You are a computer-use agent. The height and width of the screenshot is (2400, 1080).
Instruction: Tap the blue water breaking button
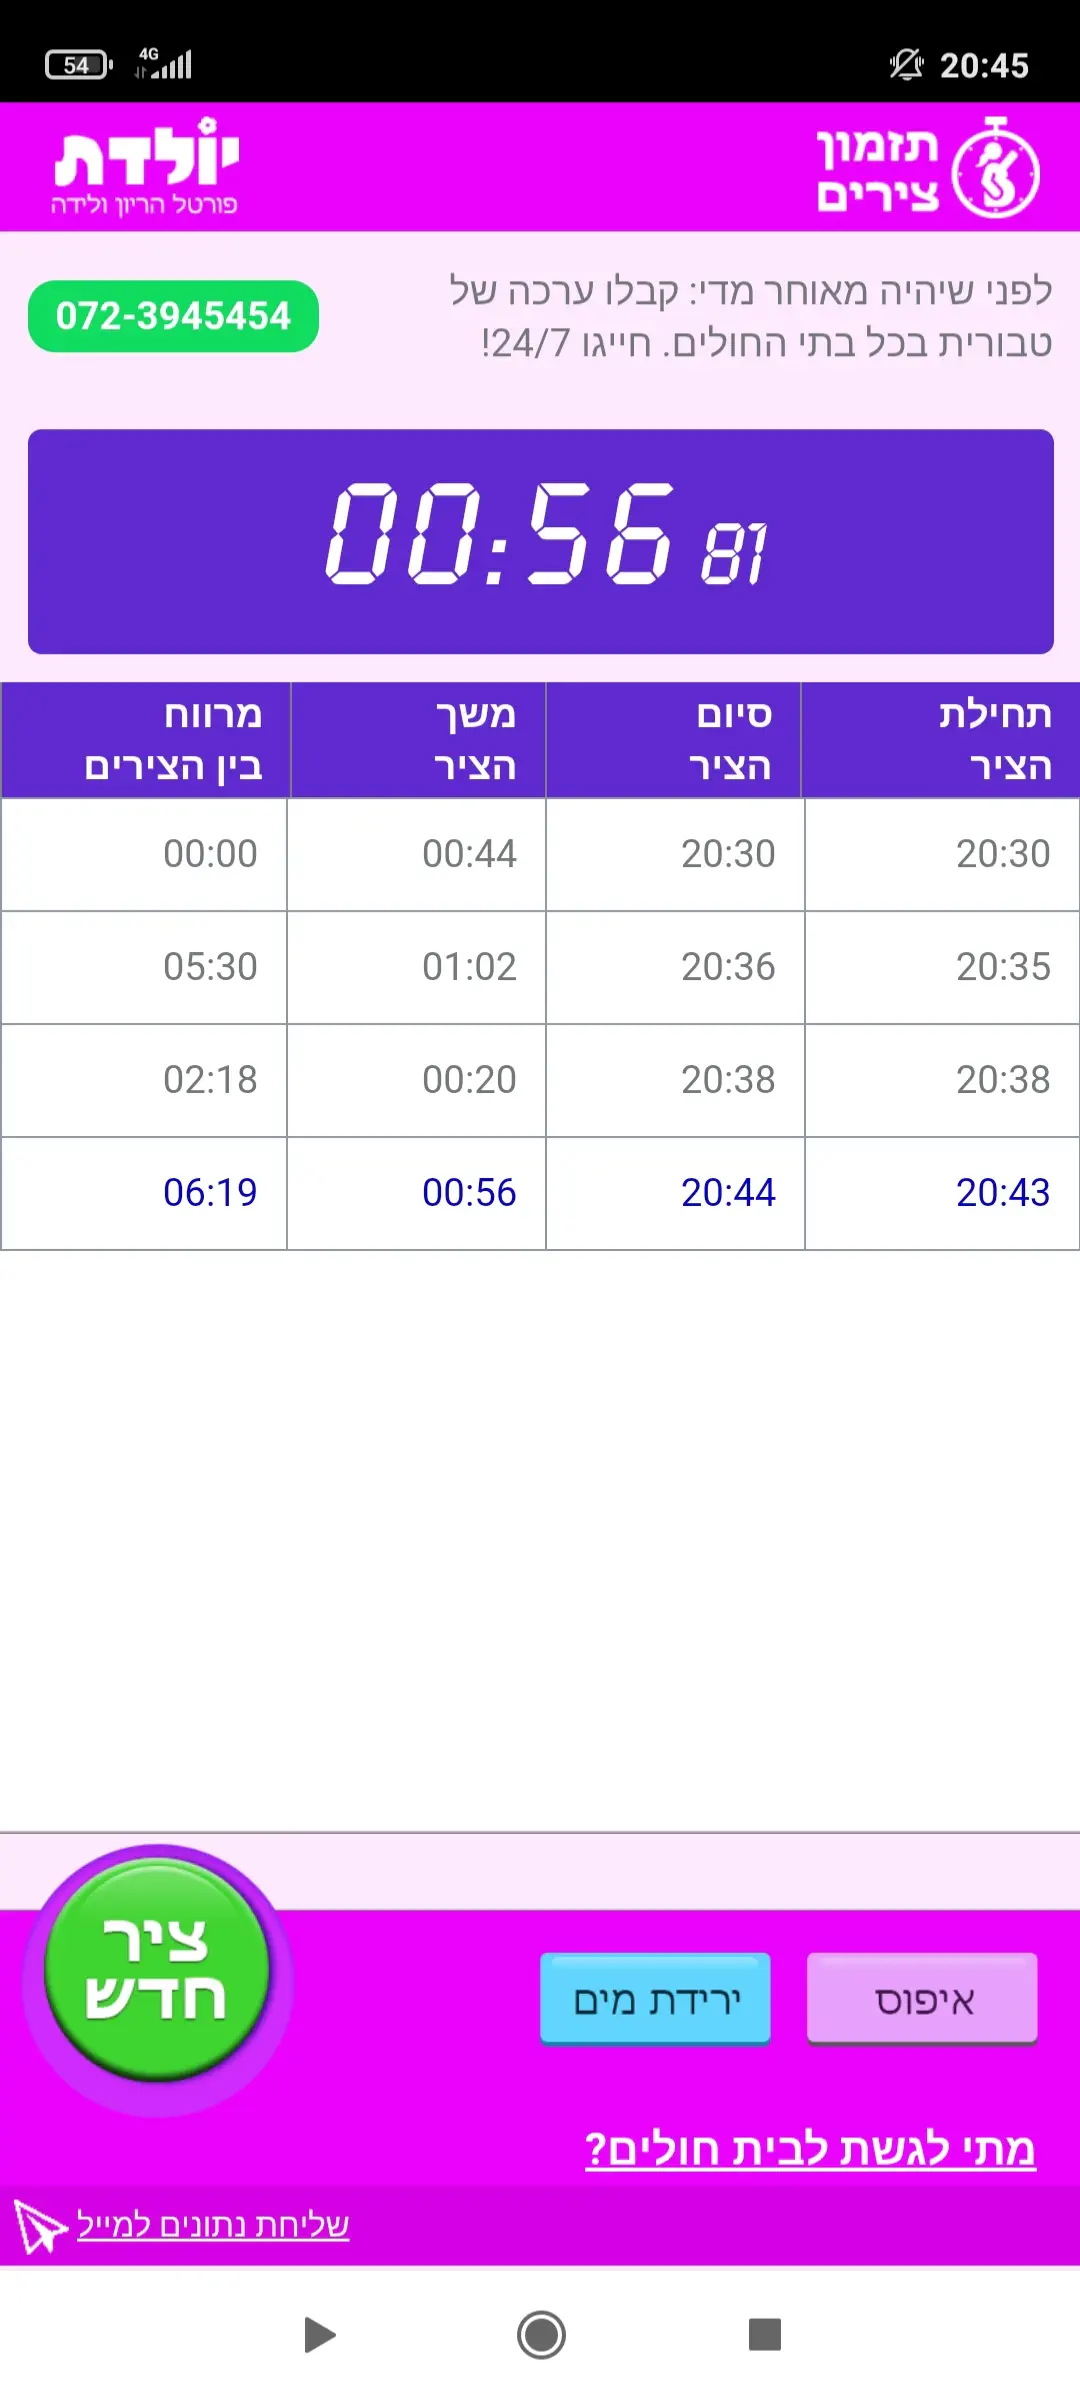coord(655,1999)
